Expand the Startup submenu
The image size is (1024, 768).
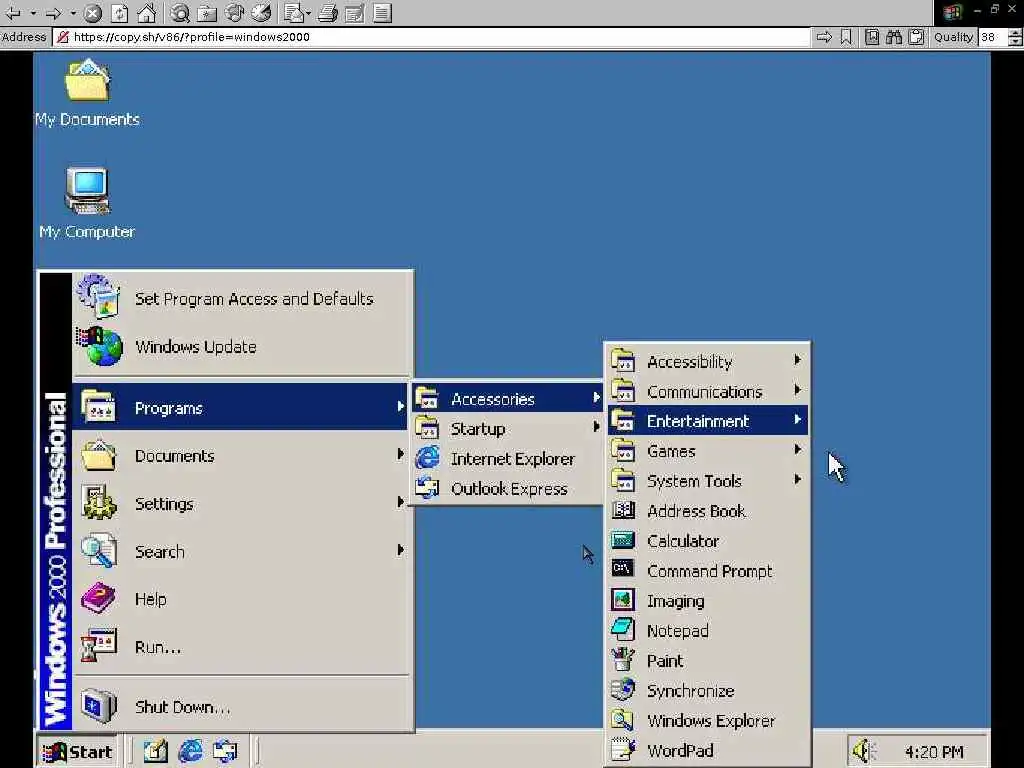(x=507, y=428)
